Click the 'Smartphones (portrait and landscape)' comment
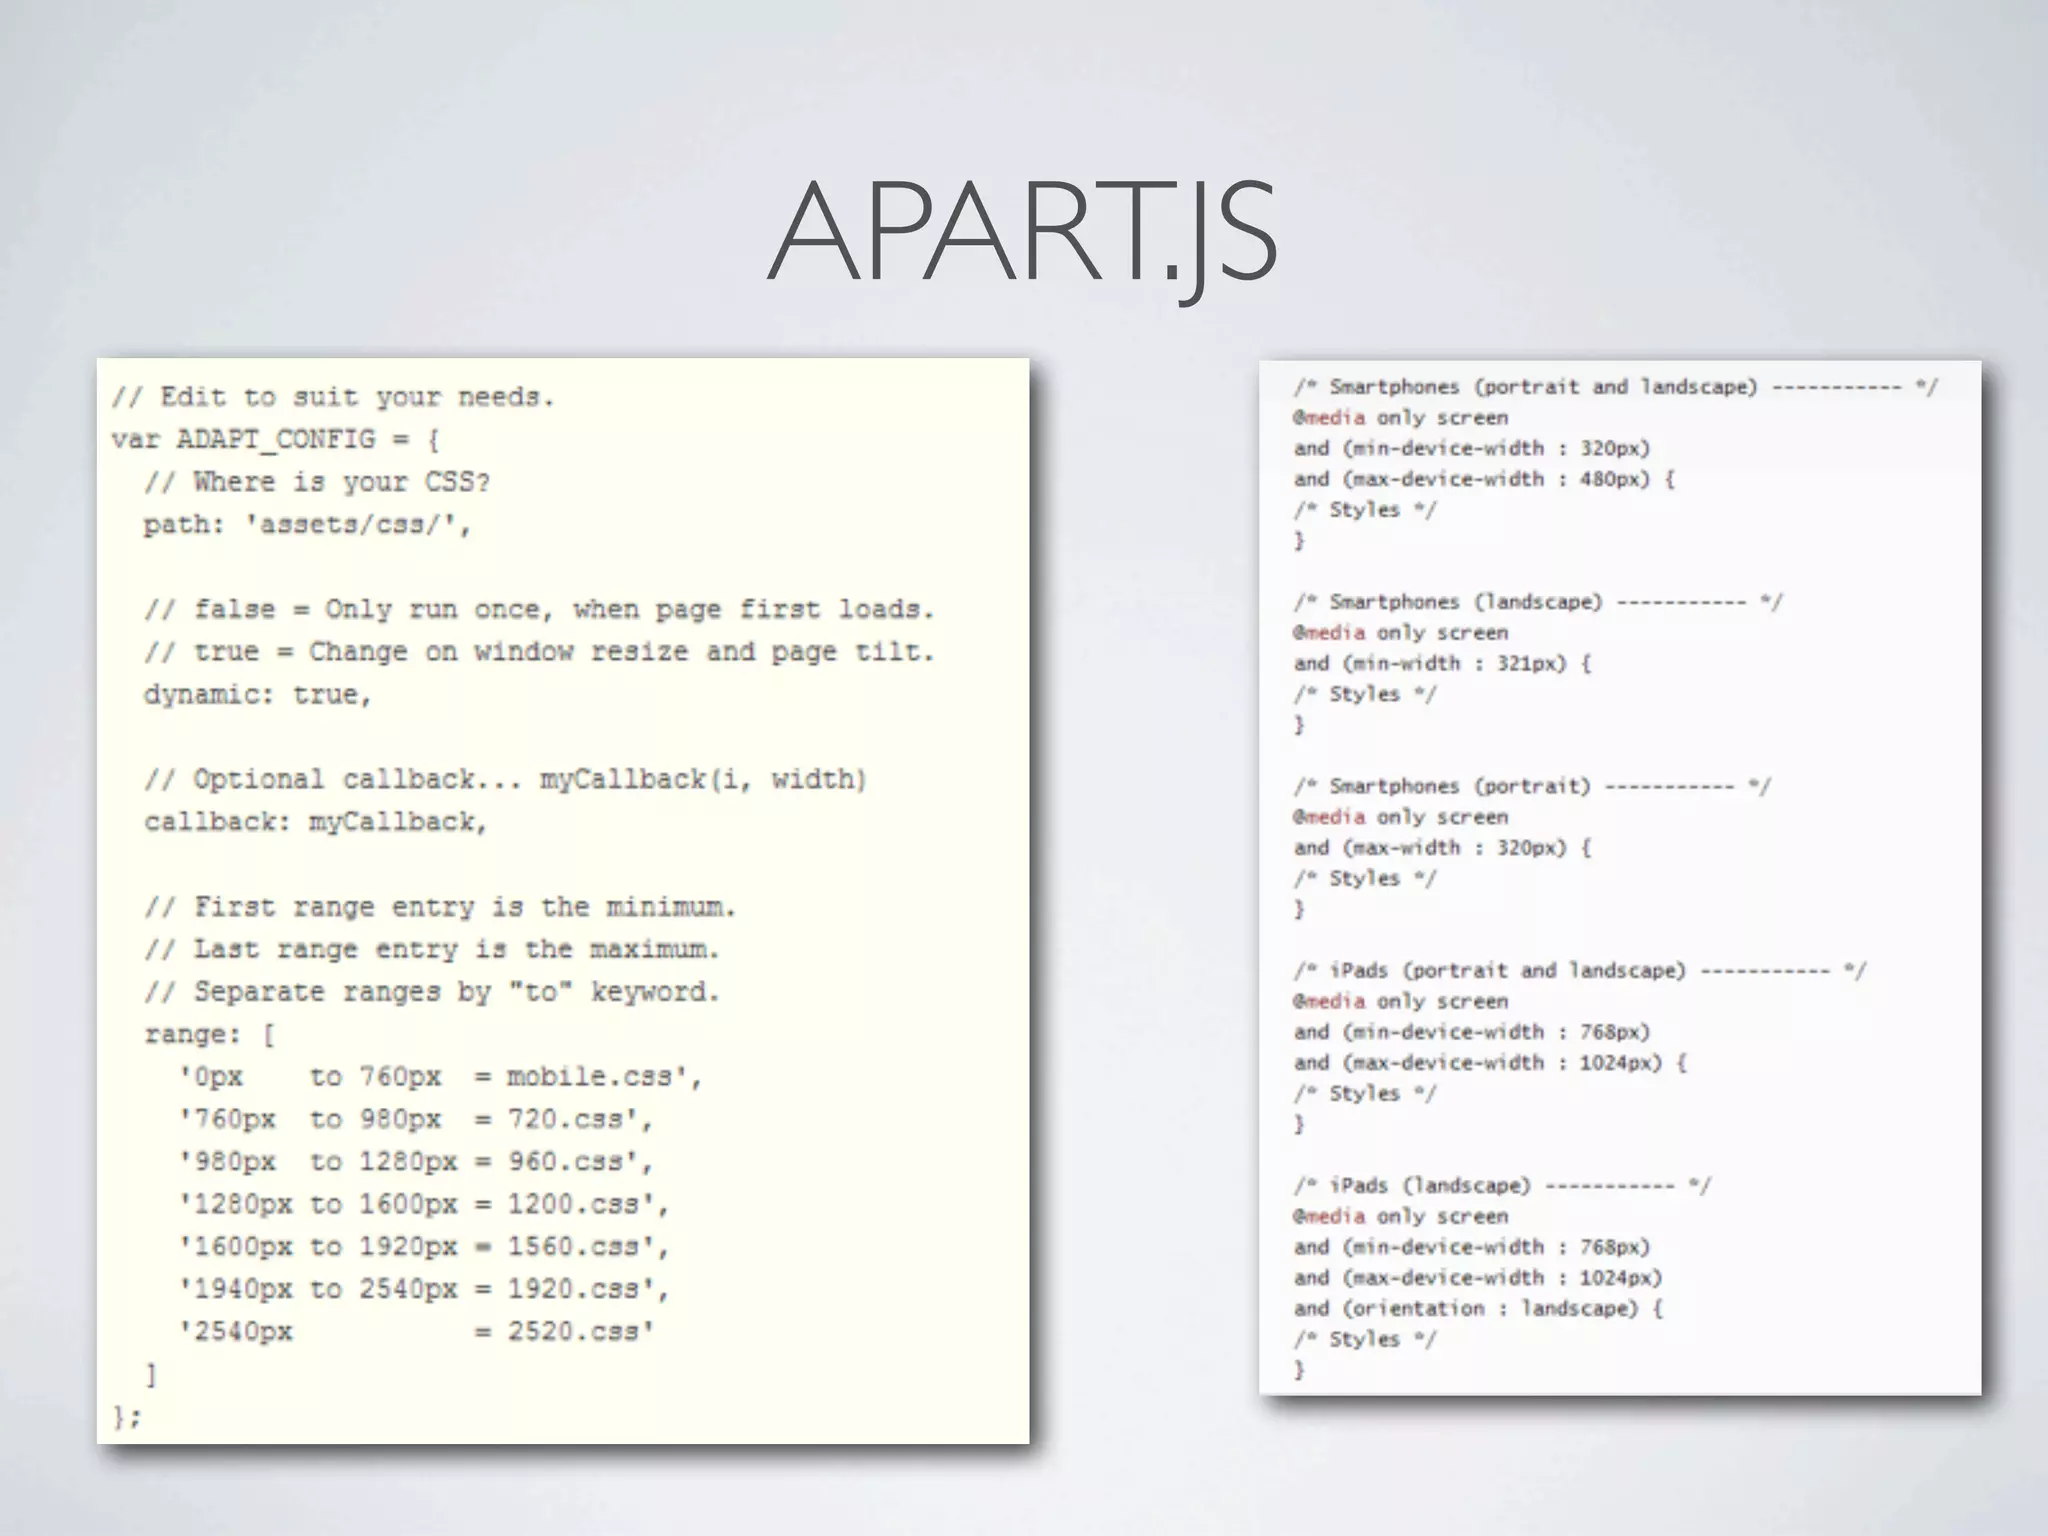This screenshot has height=1536, width=2048. pyautogui.click(x=1615, y=388)
